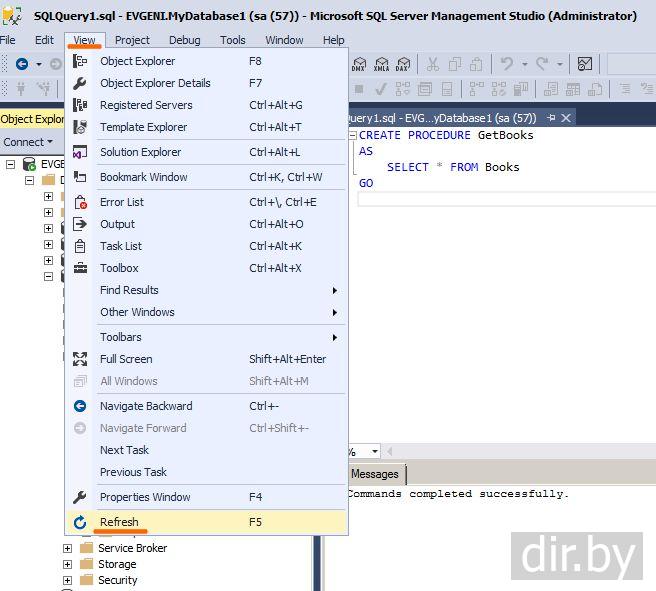Click the Error List menu icon
Viewport: 656px width, 591px height.
[x=79, y=202]
